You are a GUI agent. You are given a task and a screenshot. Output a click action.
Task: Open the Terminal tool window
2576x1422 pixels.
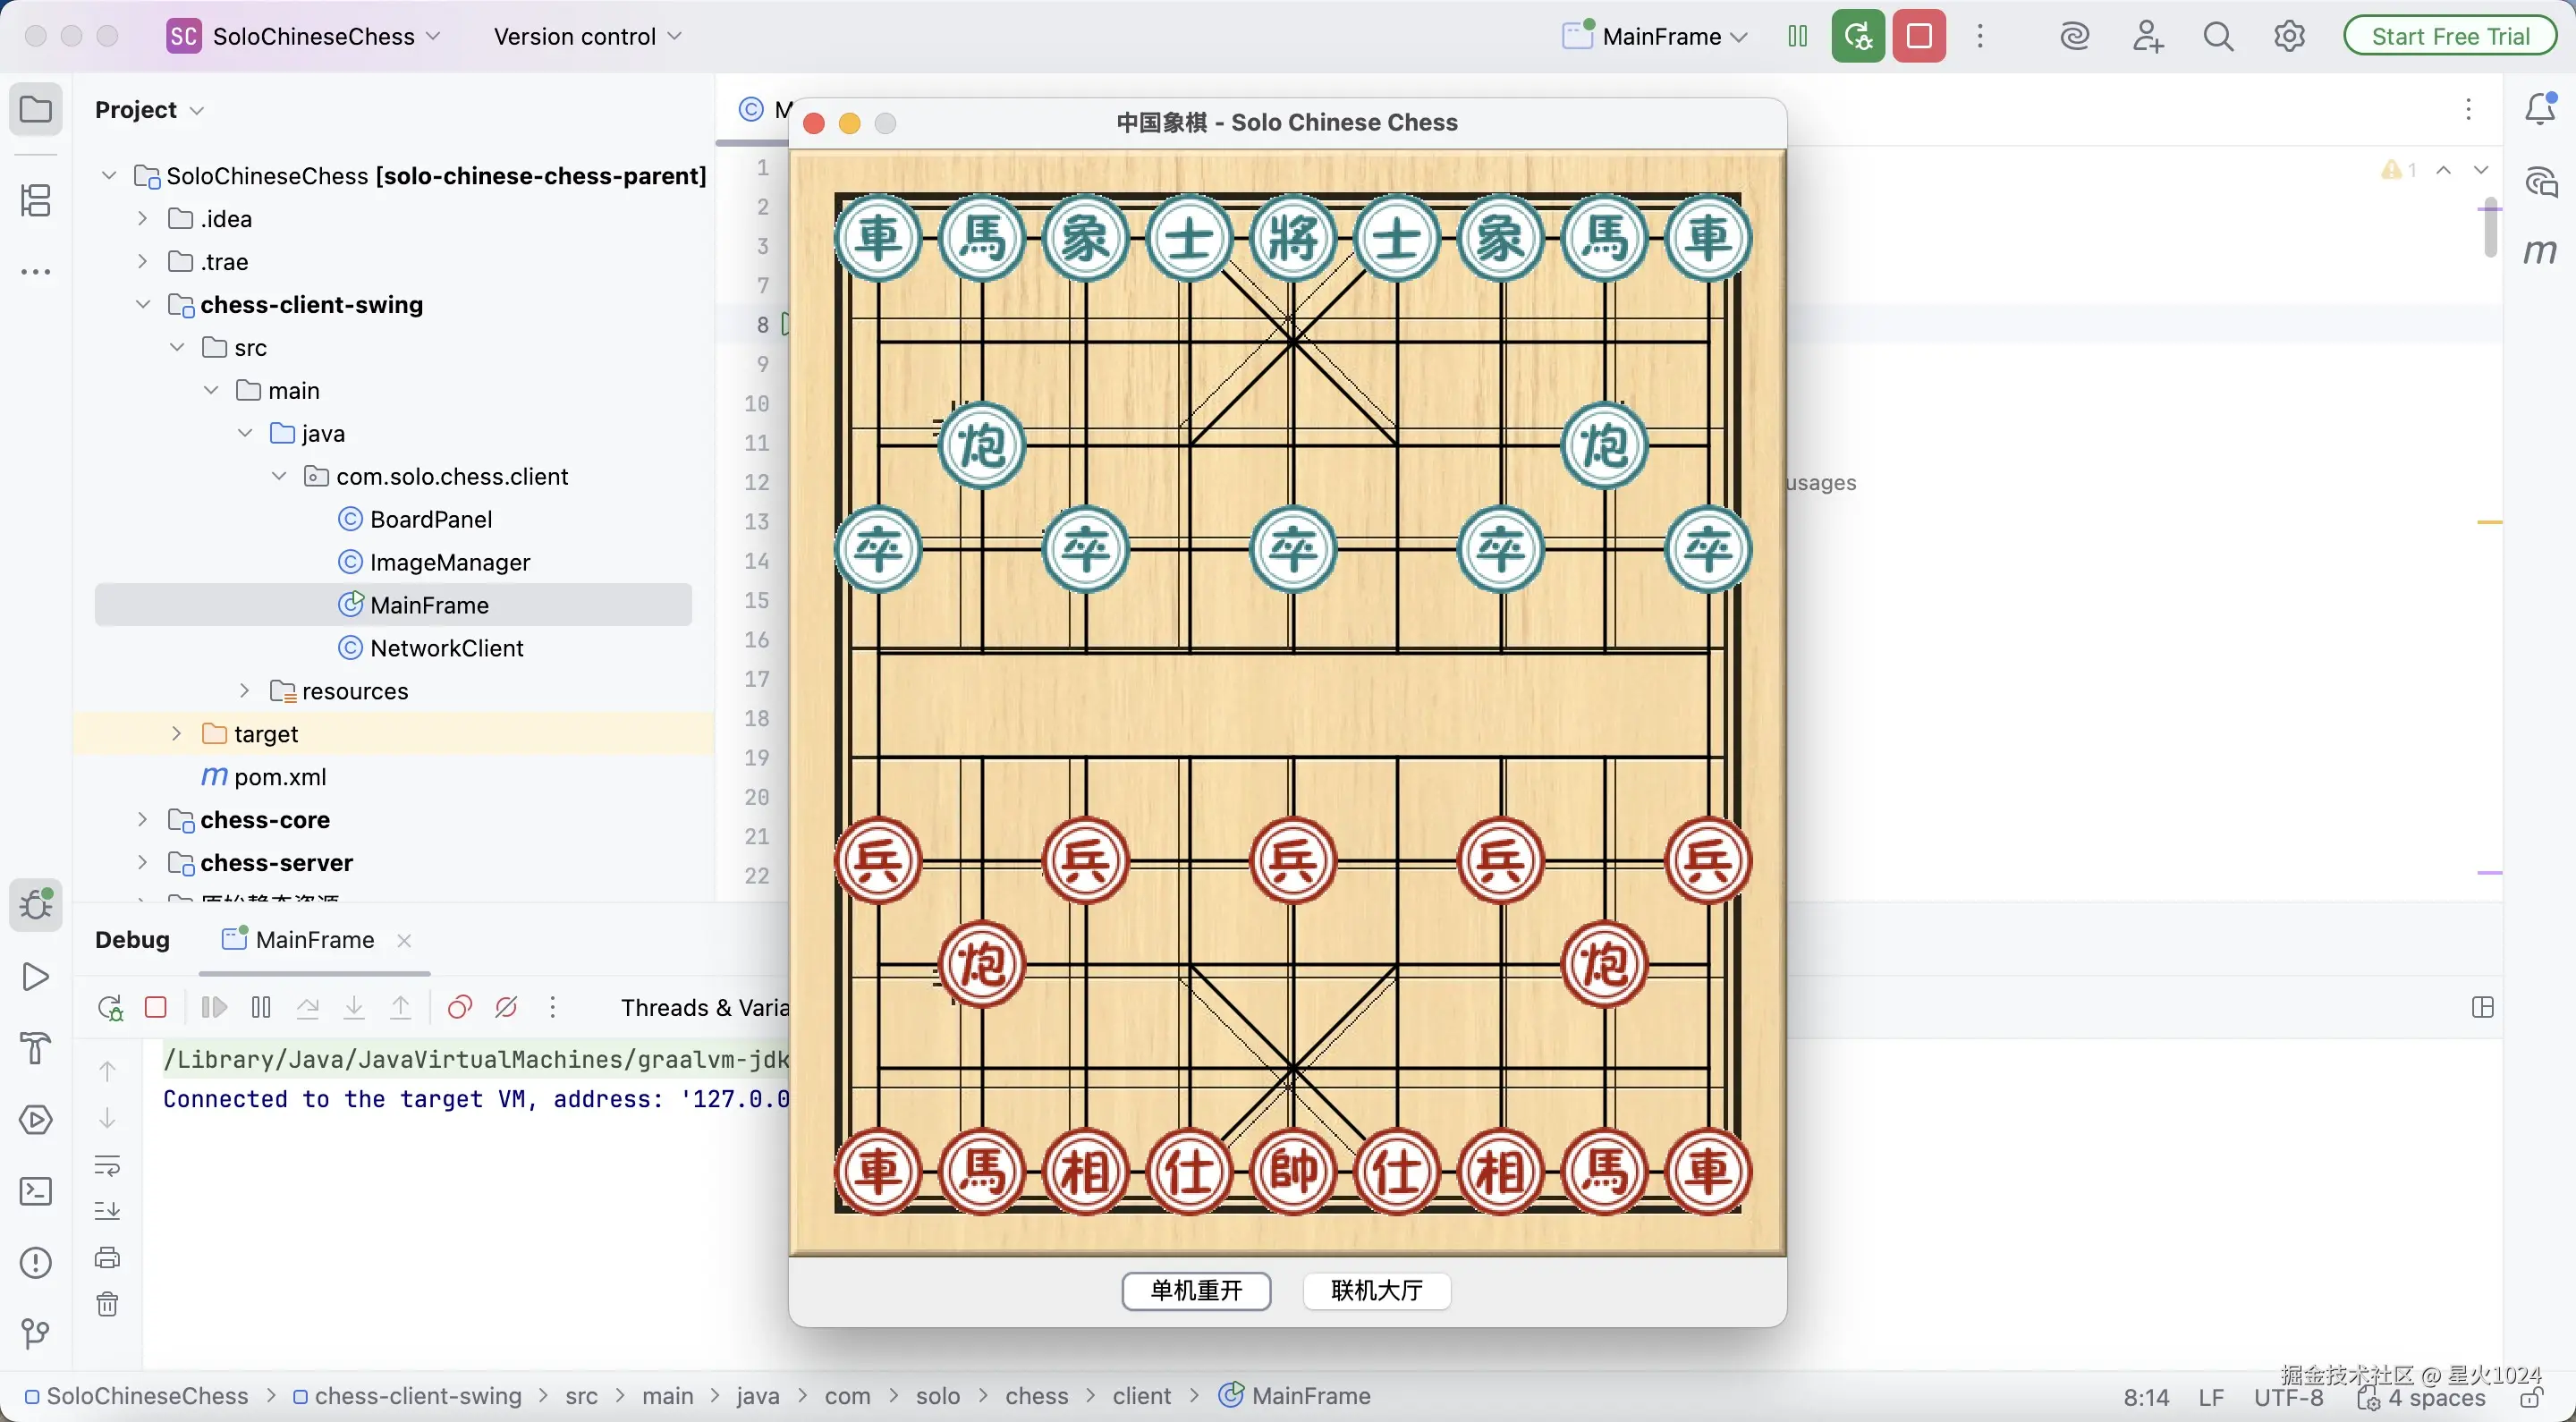pyautogui.click(x=36, y=1191)
